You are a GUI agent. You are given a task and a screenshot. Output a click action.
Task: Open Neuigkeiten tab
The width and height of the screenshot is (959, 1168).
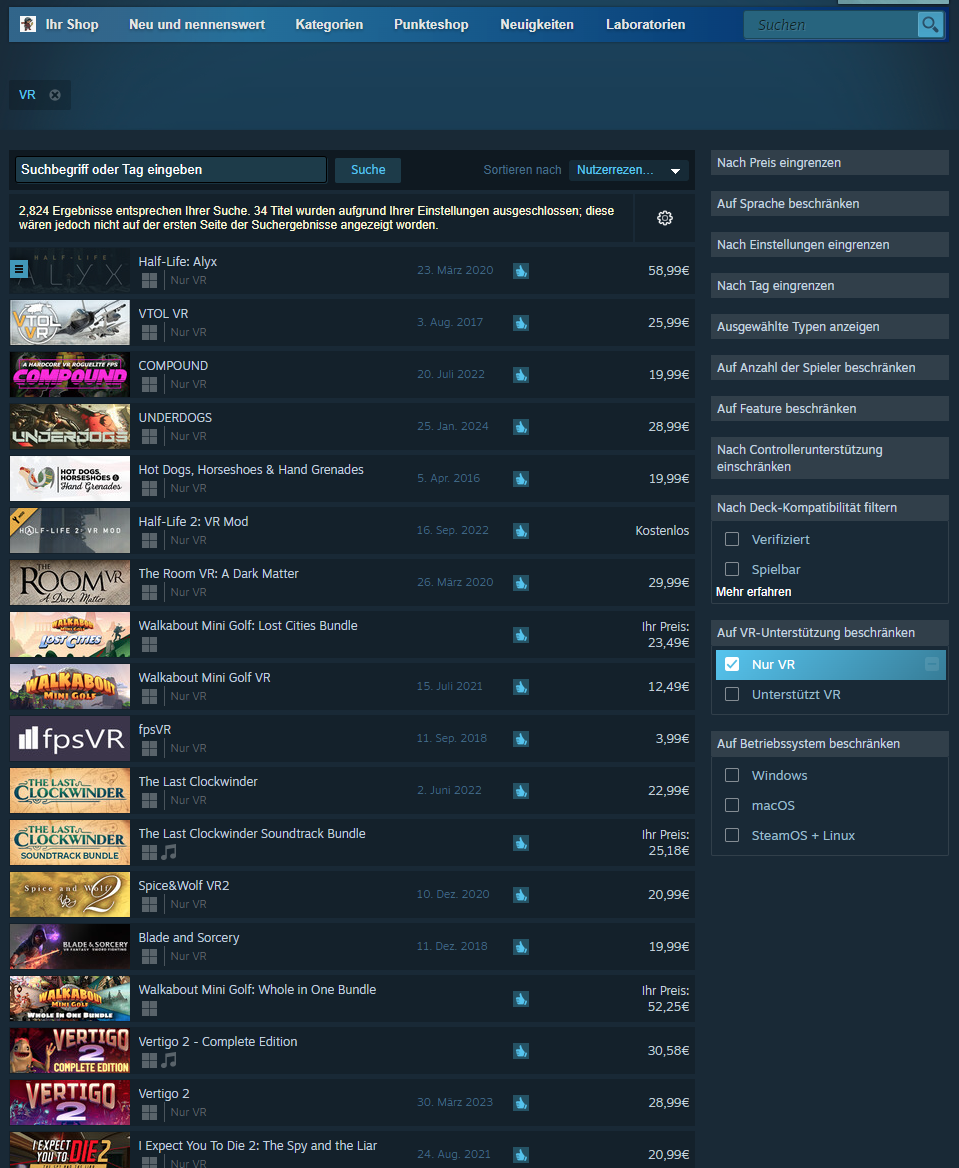click(x=537, y=25)
